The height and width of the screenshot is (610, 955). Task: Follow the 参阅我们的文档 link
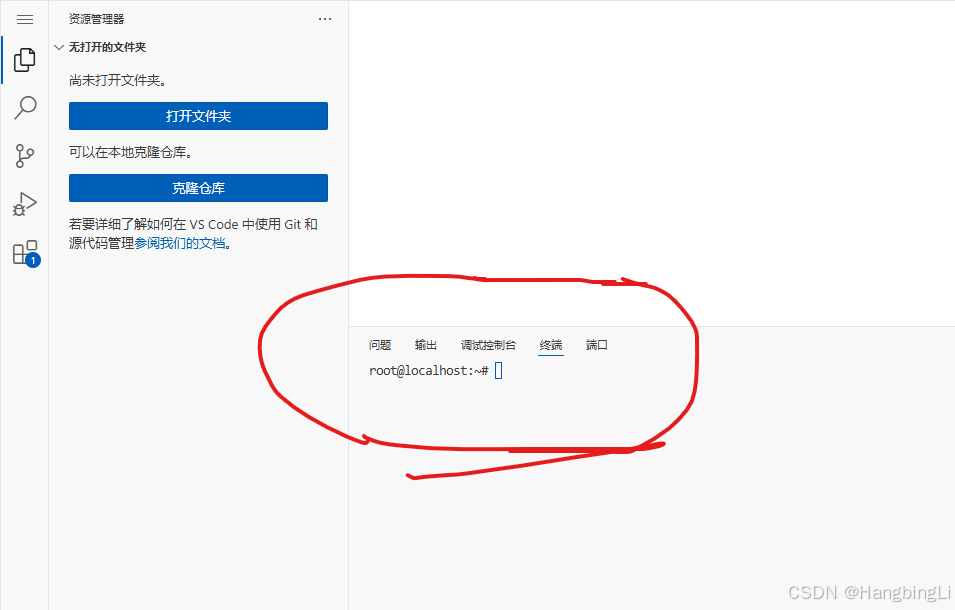[x=180, y=244]
